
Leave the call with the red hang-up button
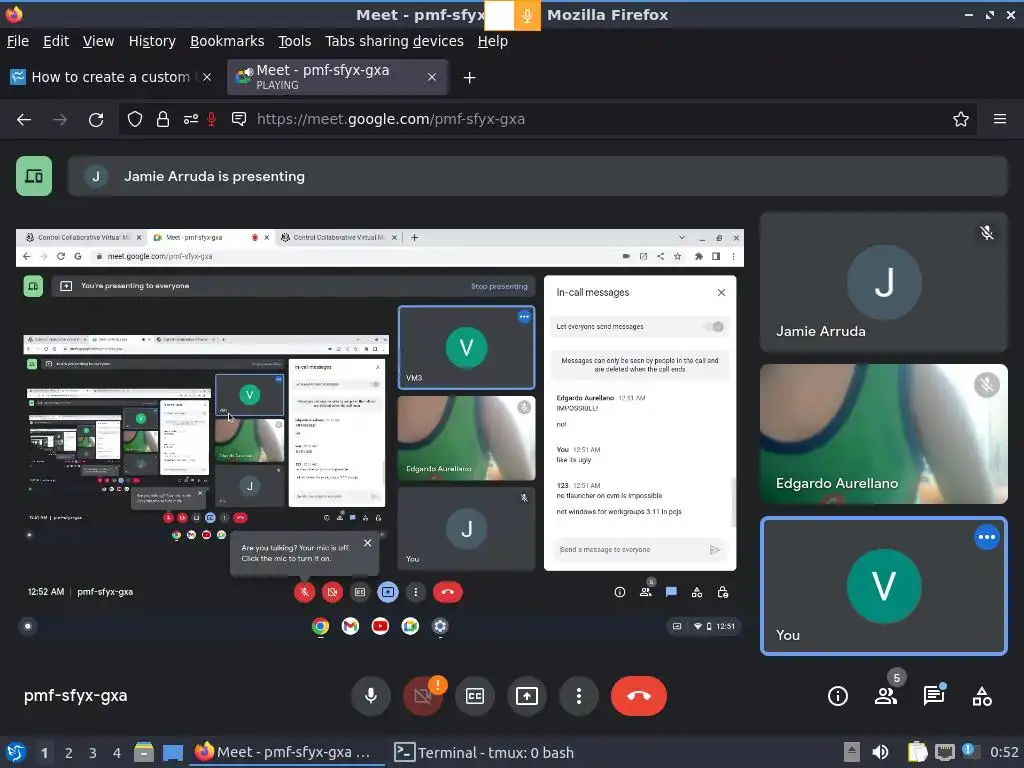pyautogui.click(x=639, y=696)
